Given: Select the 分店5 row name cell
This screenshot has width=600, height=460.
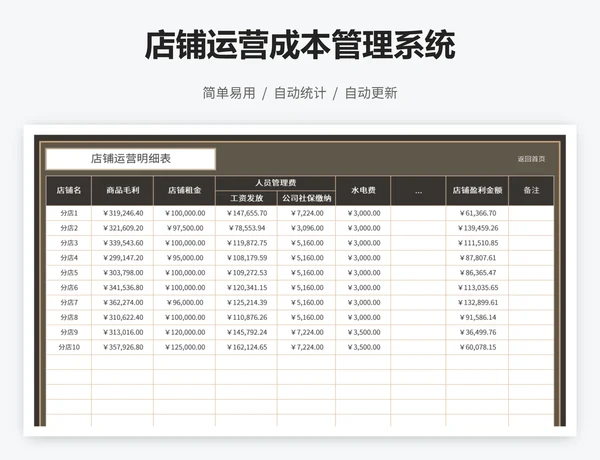Looking at the screenshot, I should tap(69, 273).
